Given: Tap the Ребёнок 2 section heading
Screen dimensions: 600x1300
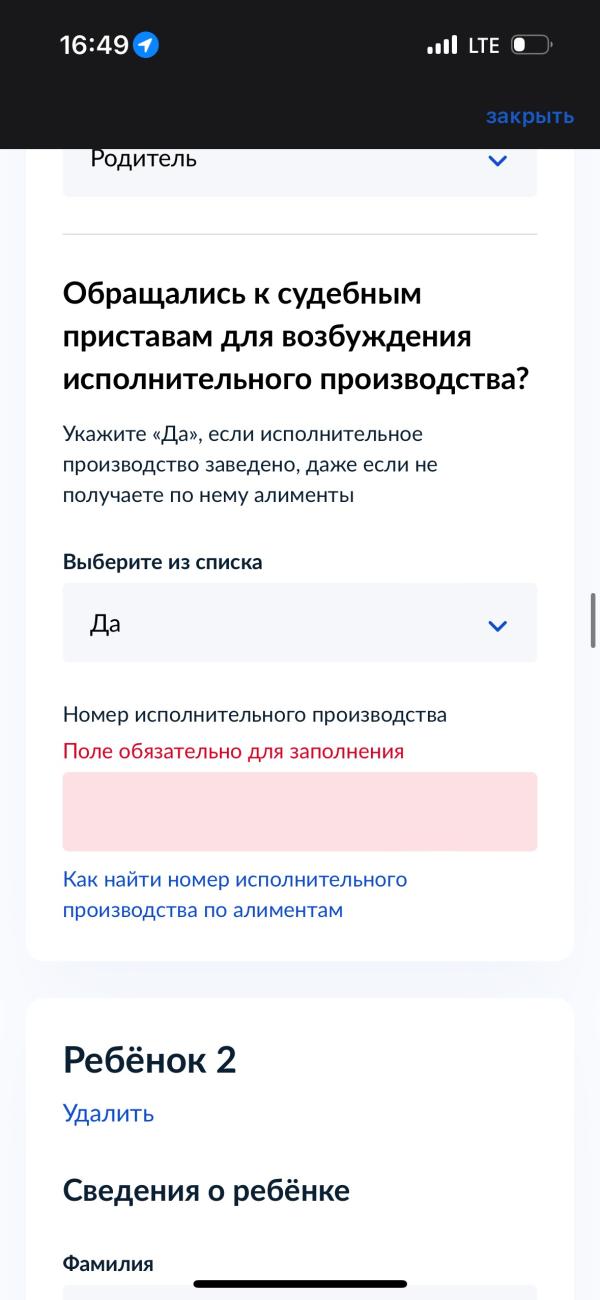Looking at the screenshot, I should (150, 1059).
